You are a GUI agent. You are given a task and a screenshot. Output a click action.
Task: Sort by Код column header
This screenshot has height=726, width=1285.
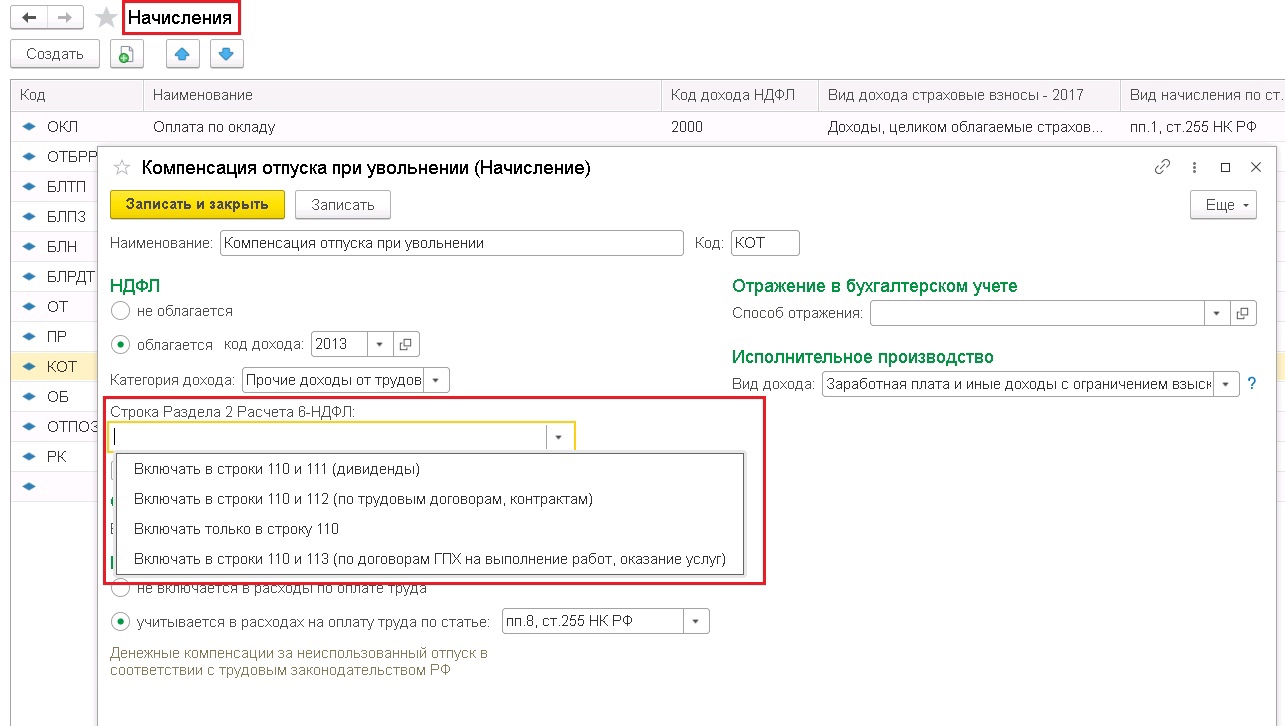tap(77, 95)
